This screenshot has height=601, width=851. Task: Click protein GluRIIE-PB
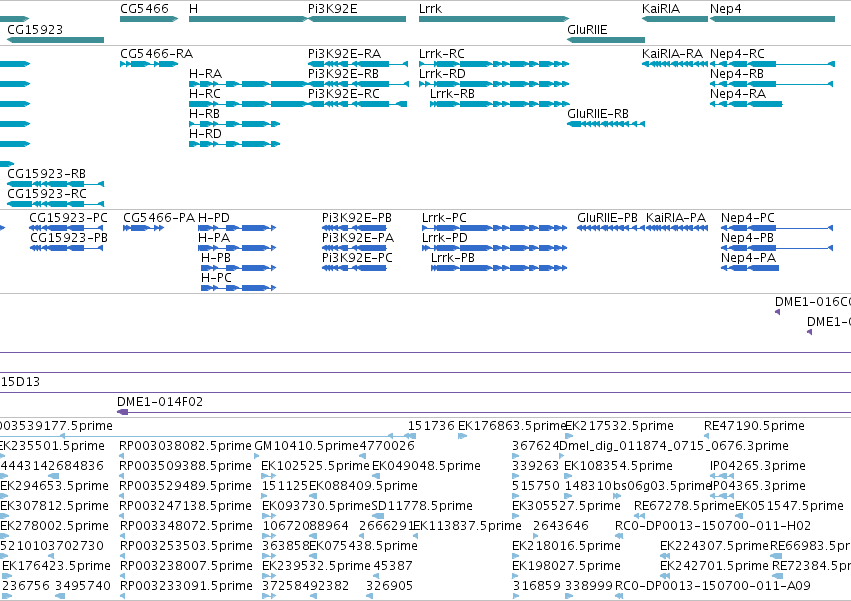pos(611,228)
